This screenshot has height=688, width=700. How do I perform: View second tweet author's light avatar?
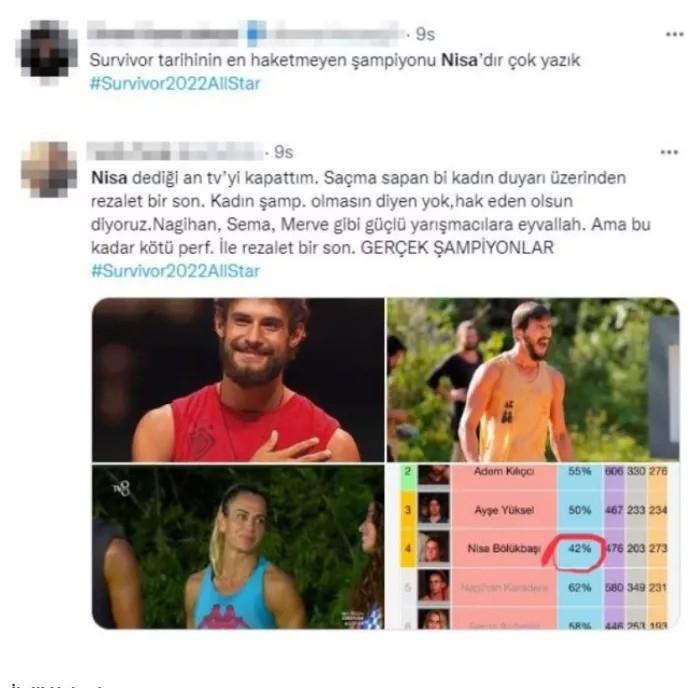[49, 169]
